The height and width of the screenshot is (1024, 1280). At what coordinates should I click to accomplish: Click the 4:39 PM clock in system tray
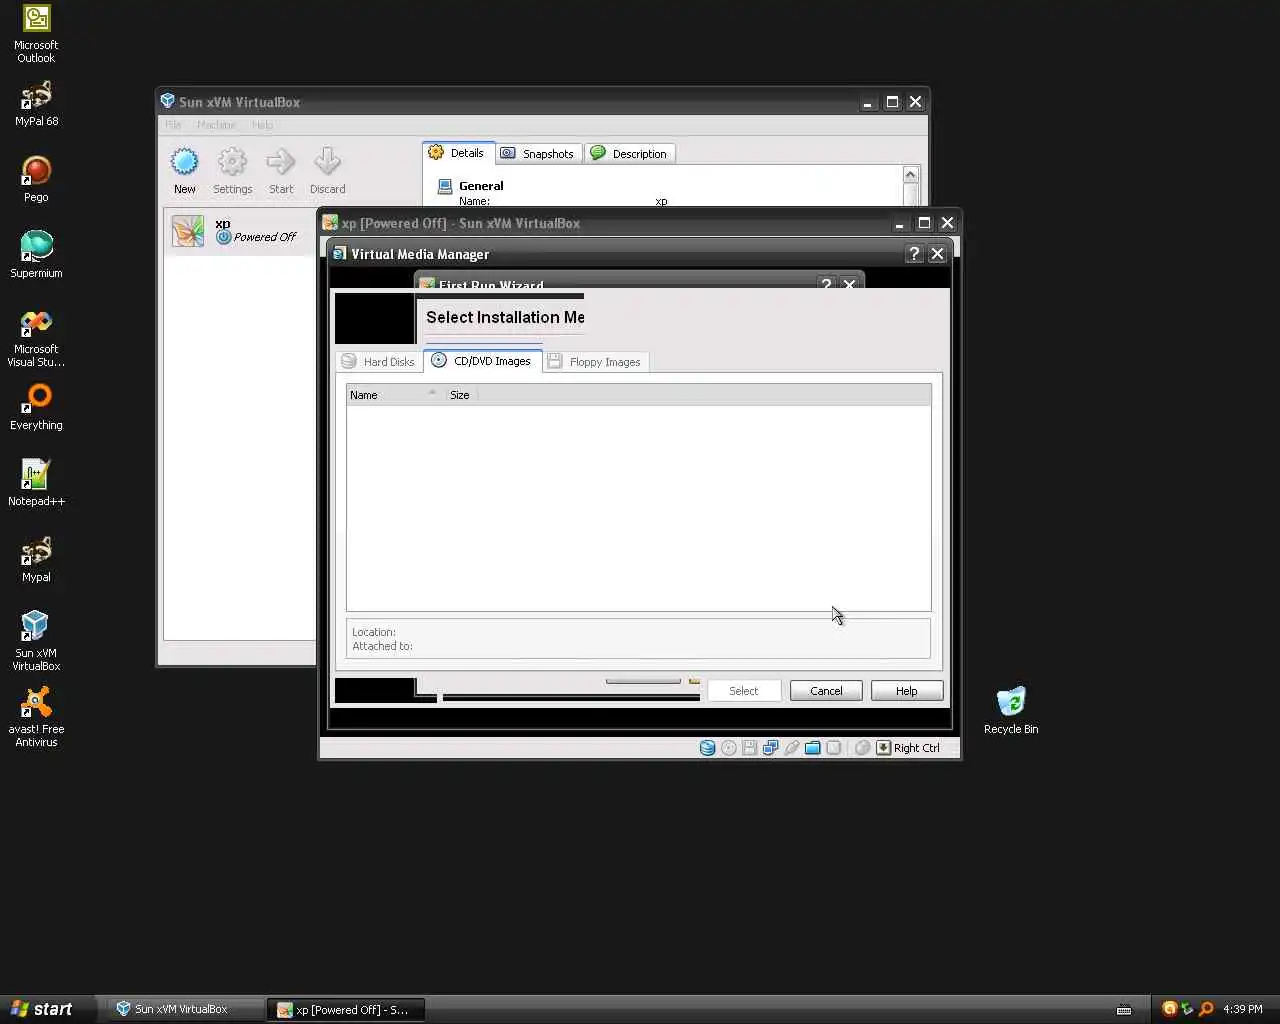[x=1243, y=1009]
